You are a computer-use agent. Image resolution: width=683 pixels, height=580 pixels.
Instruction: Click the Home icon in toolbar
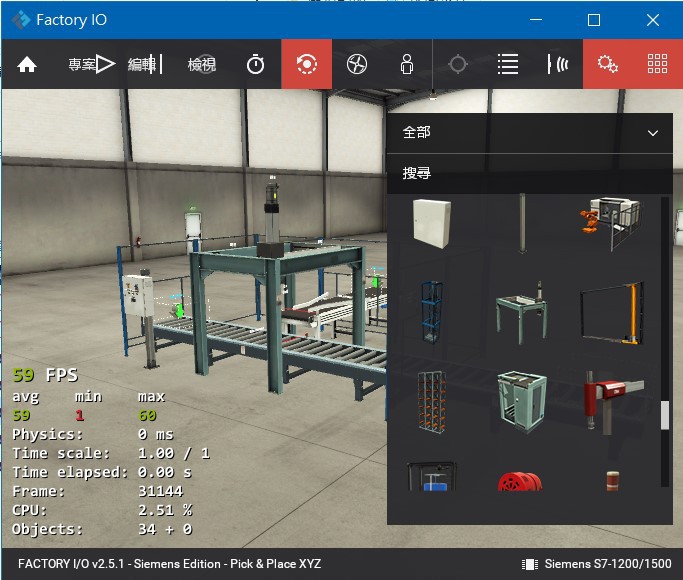[x=27, y=64]
